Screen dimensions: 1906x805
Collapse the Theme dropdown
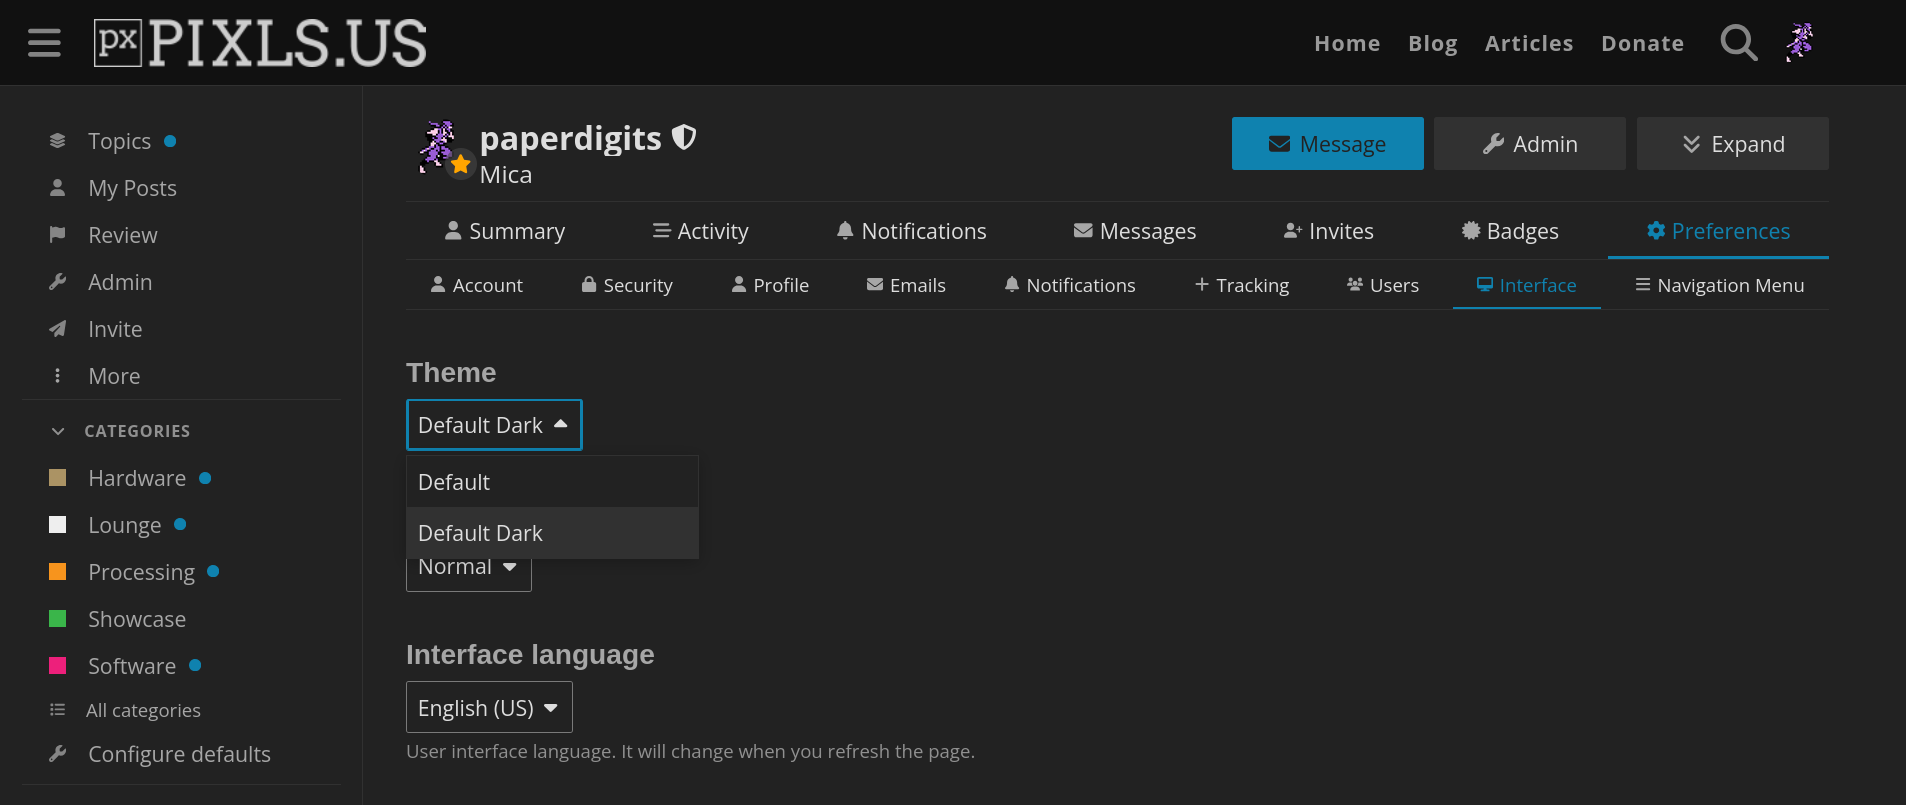(494, 425)
